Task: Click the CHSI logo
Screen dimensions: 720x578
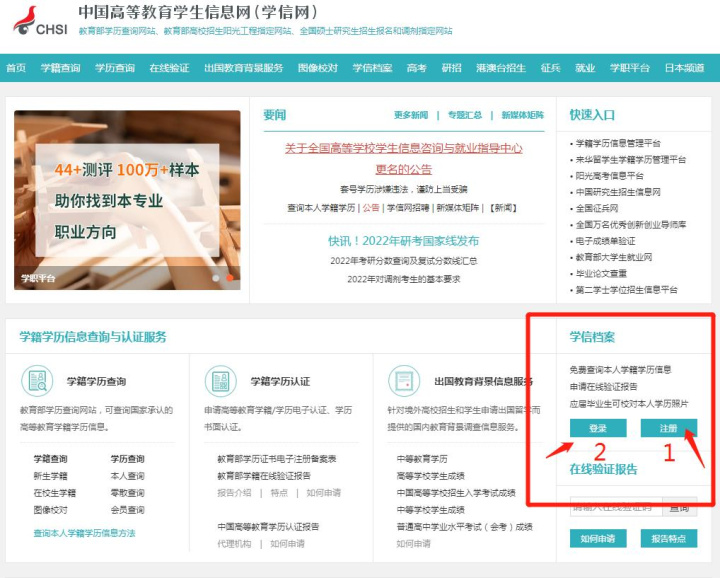Action: 40,21
